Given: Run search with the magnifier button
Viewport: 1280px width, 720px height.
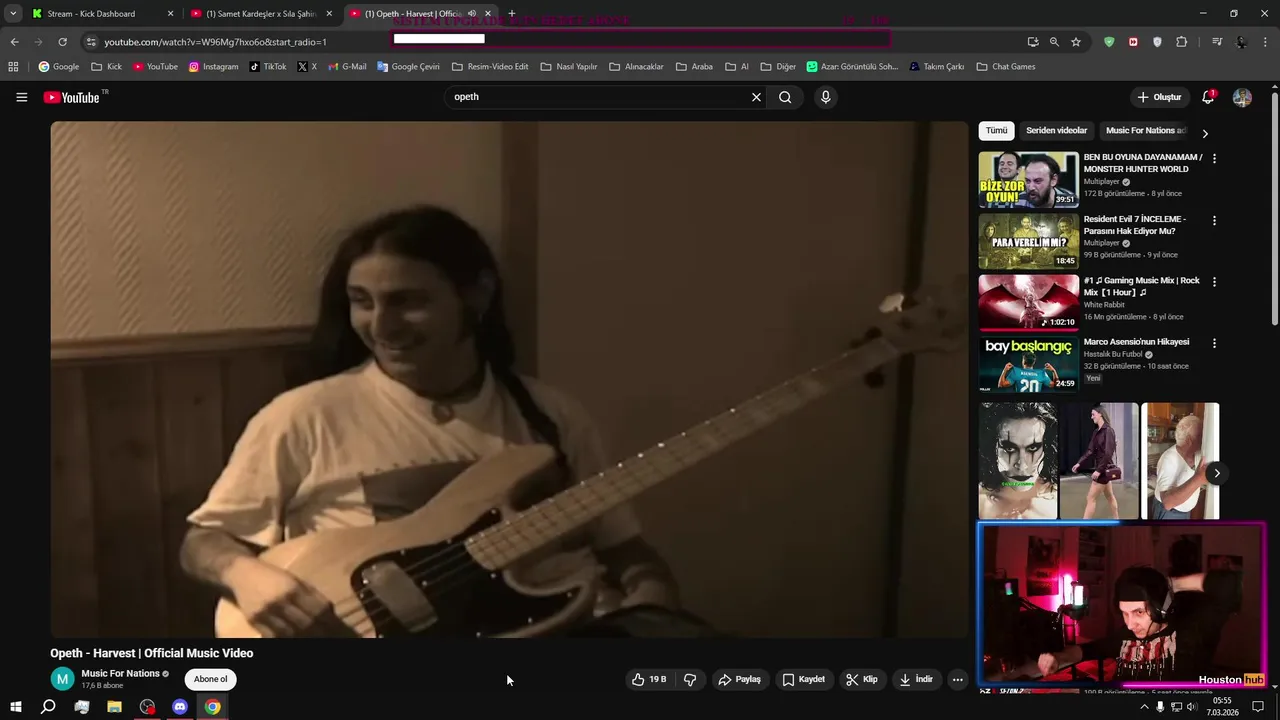Looking at the screenshot, I should pos(785,97).
